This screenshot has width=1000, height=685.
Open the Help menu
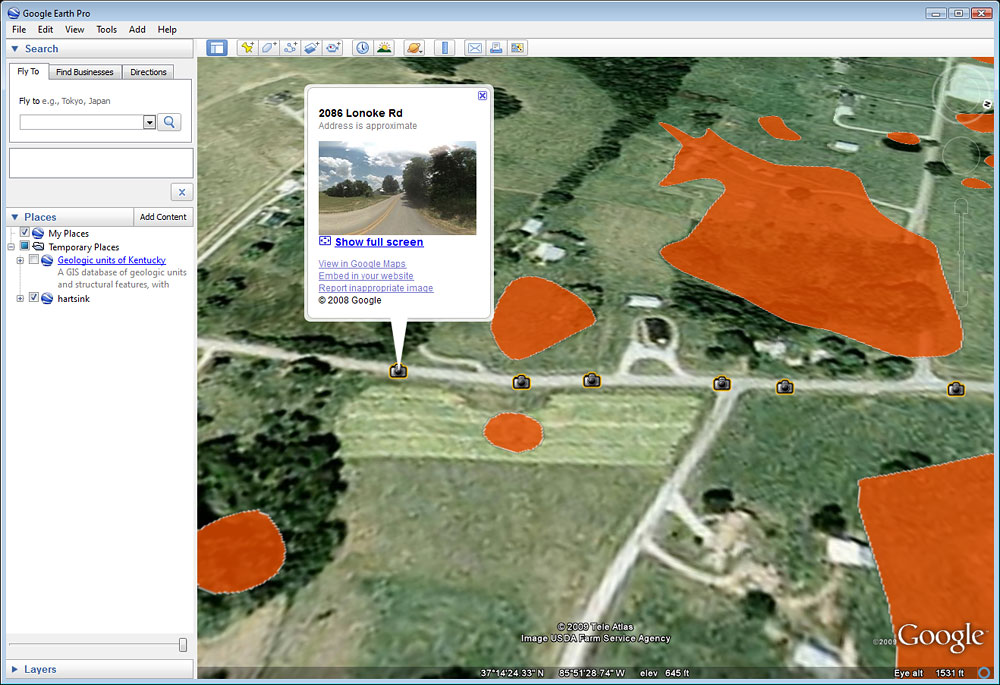(167, 29)
